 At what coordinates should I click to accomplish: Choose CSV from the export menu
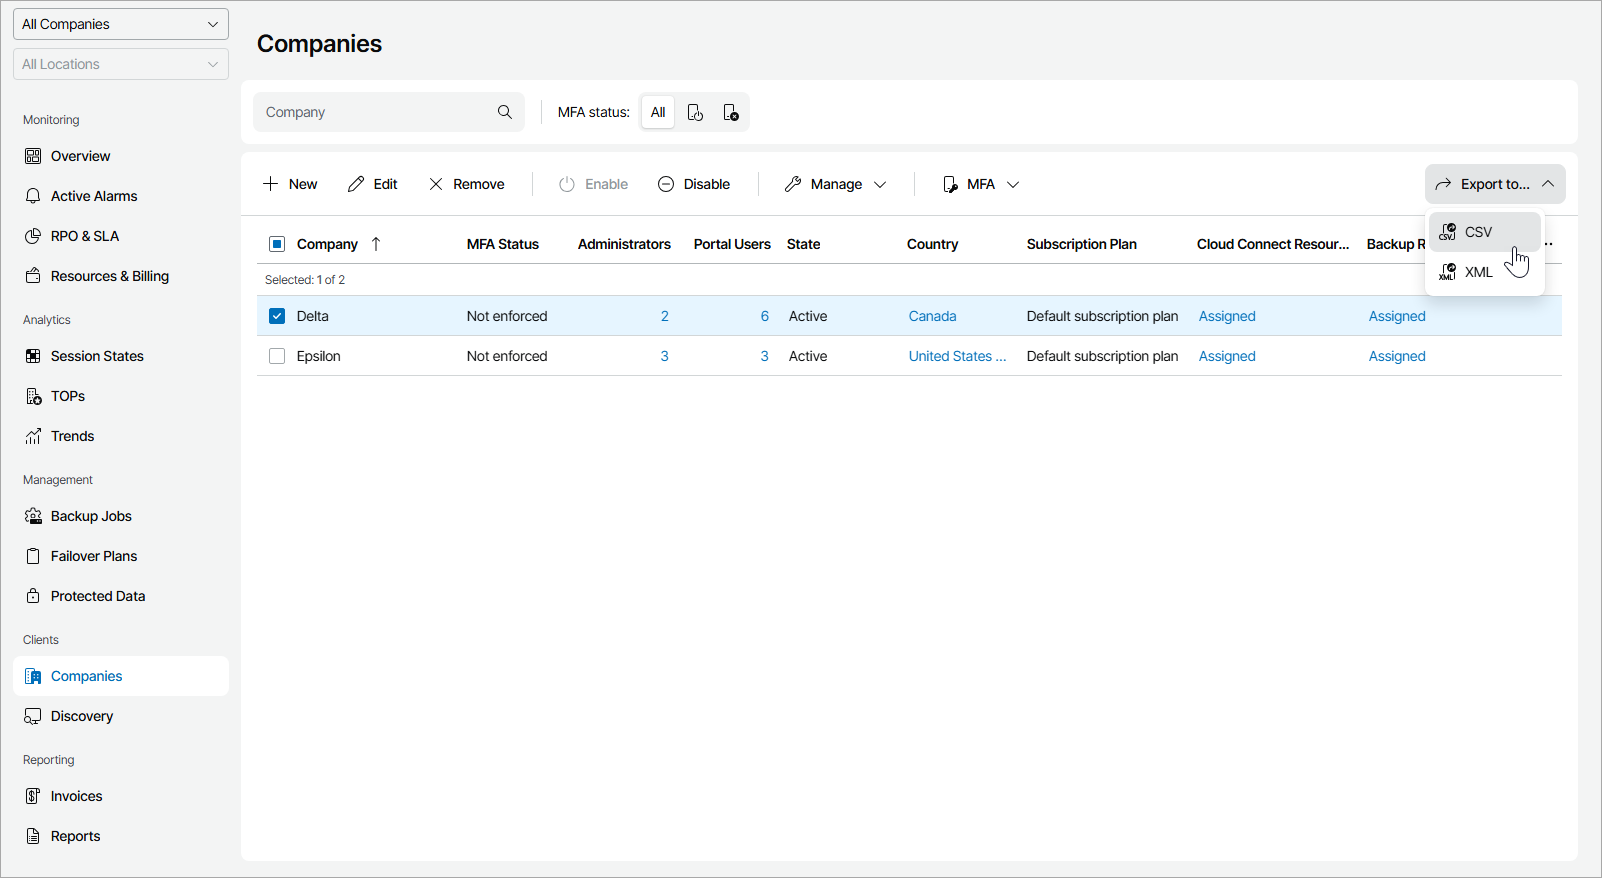click(1478, 232)
